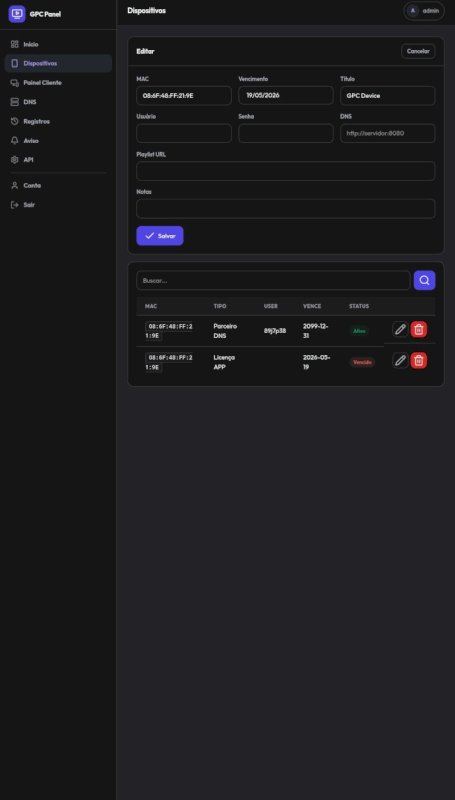Image resolution: width=455 pixels, height=800 pixels.
Task: Open the API settings page
Action: coord(58,160)
